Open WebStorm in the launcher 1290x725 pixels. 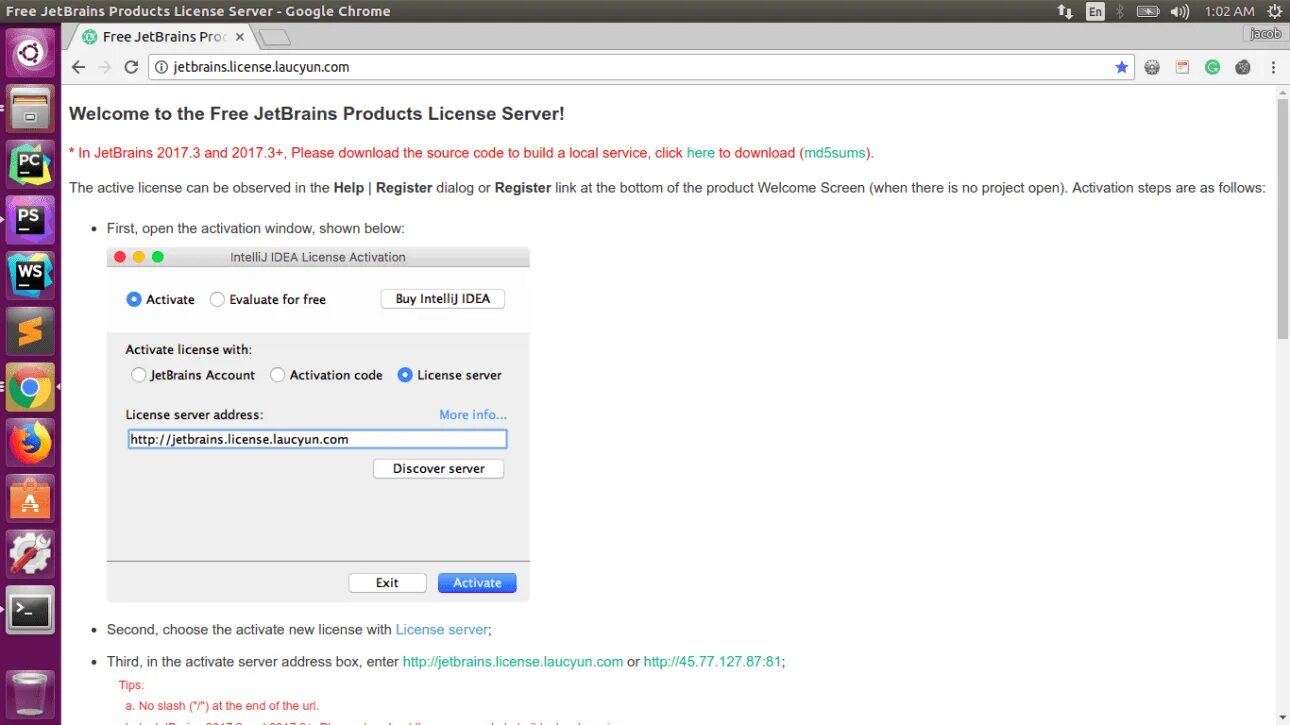pos(30,275)
